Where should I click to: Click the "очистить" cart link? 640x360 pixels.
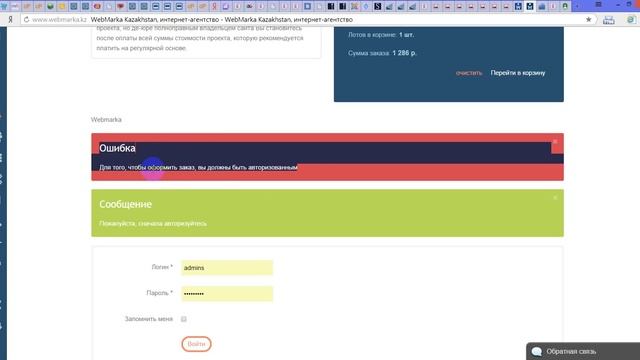tap(469, 73)
